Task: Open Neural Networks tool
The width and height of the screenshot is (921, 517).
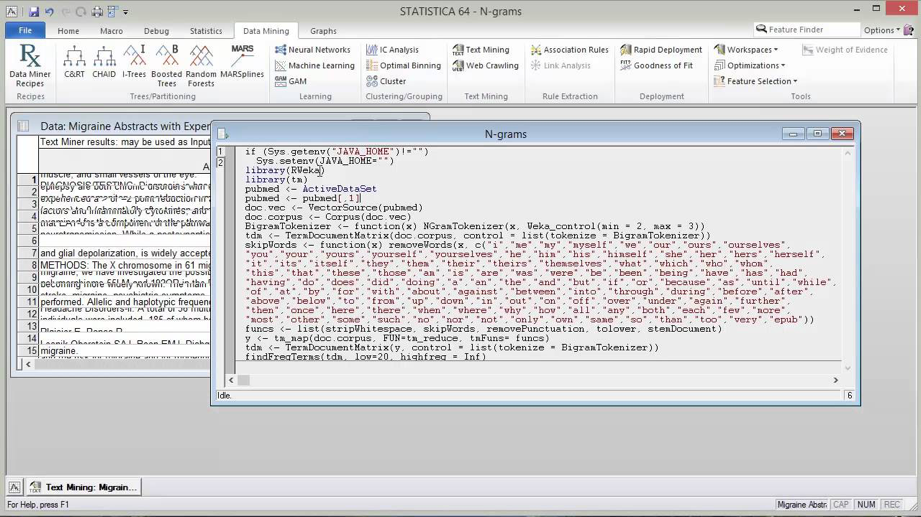Action: pyautogui.click(x=312, y=50)
